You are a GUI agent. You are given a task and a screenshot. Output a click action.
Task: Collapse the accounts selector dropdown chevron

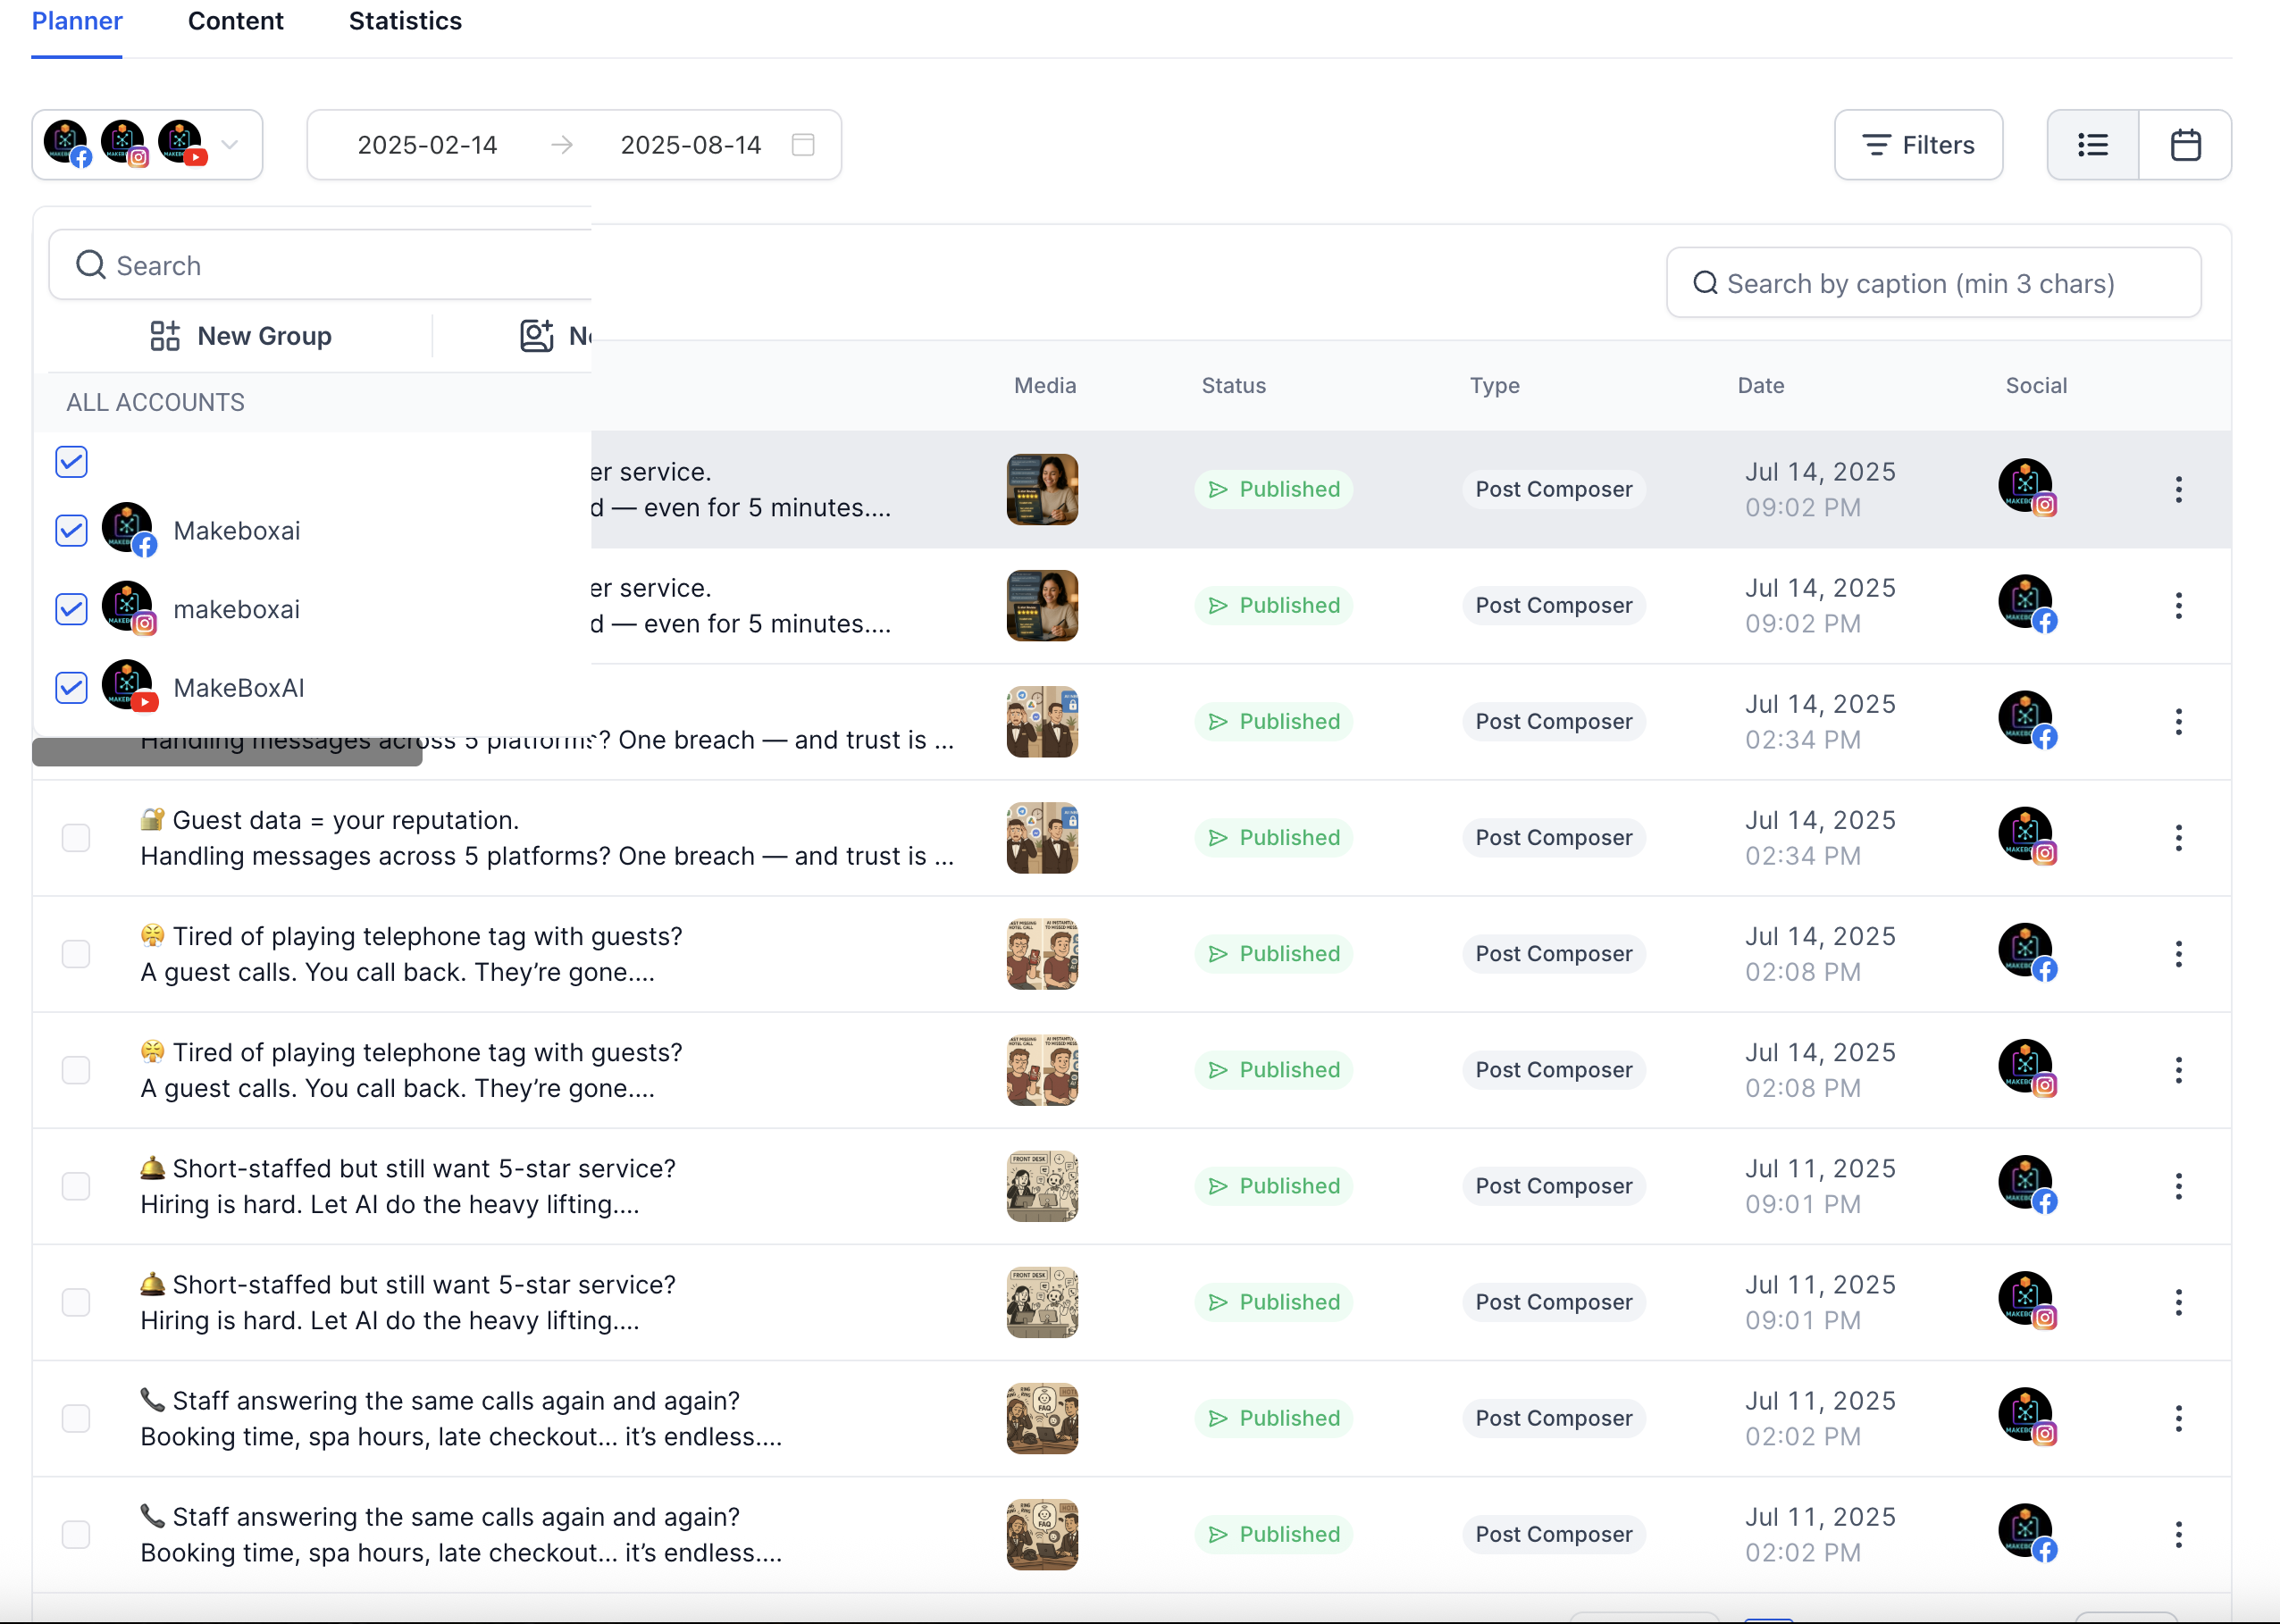[x=230, y=145]
